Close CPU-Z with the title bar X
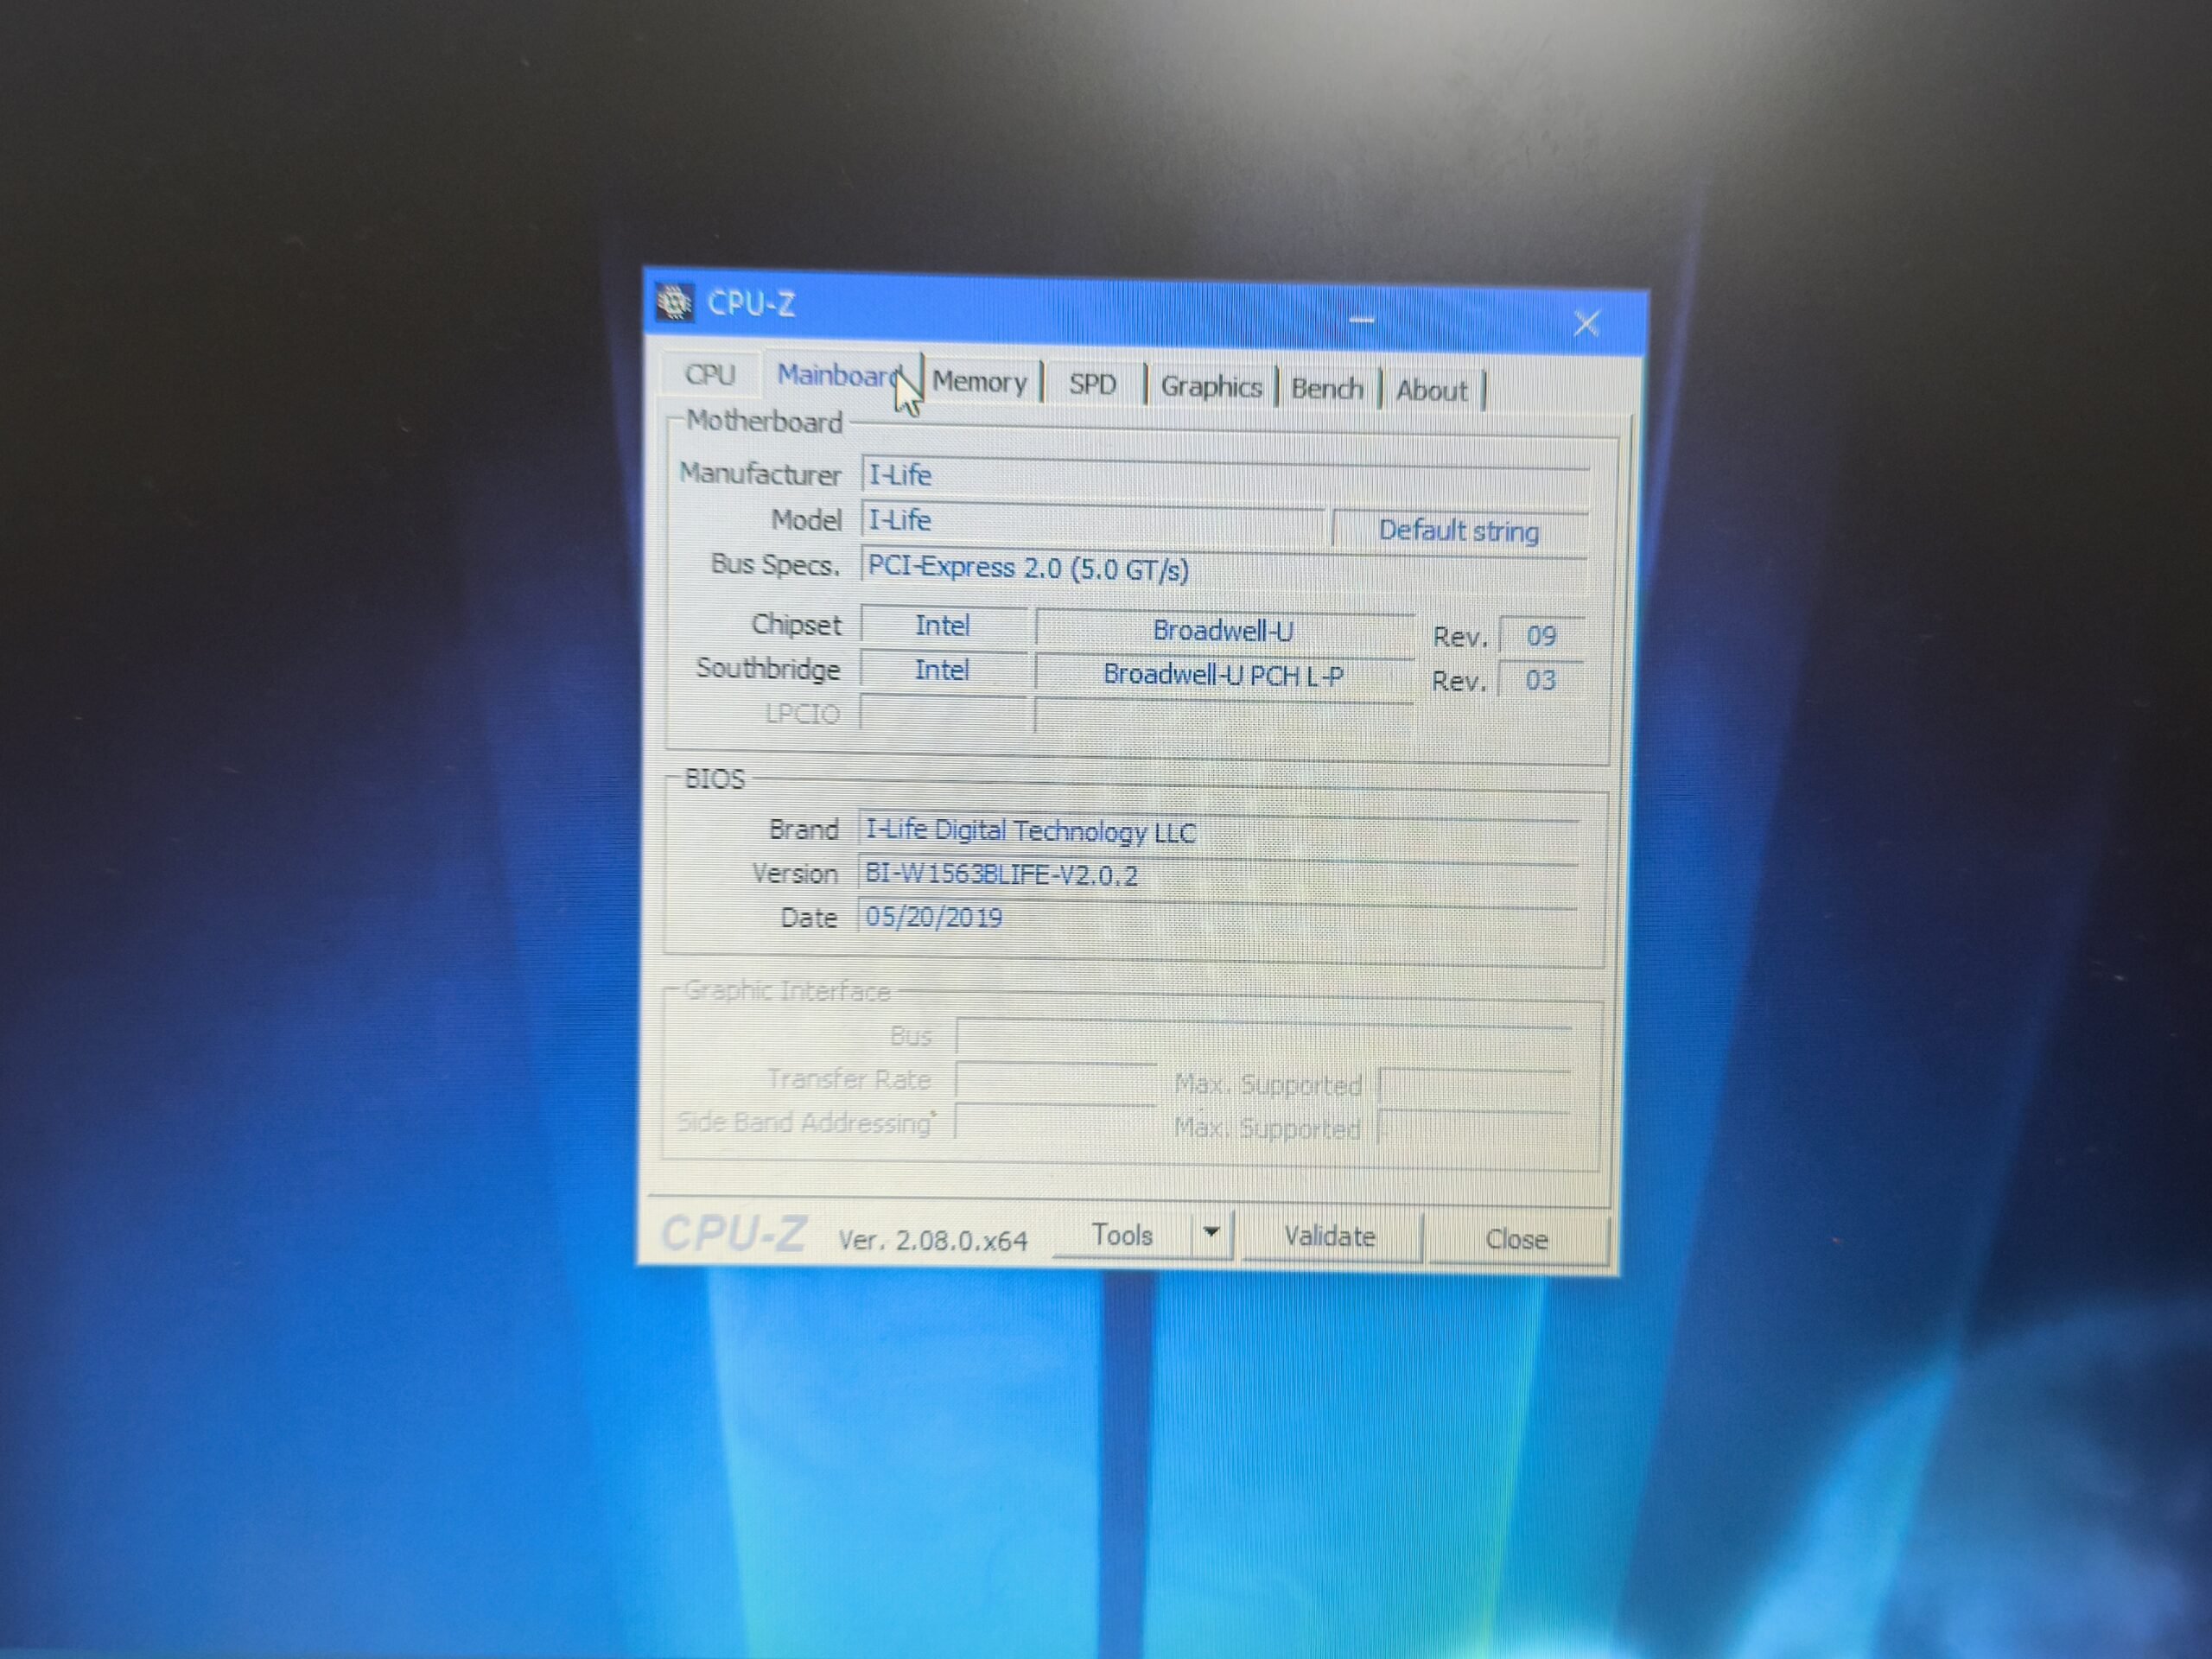Image resolution: width=2212 pixels, height=1659 pixels. point(1586,323)
